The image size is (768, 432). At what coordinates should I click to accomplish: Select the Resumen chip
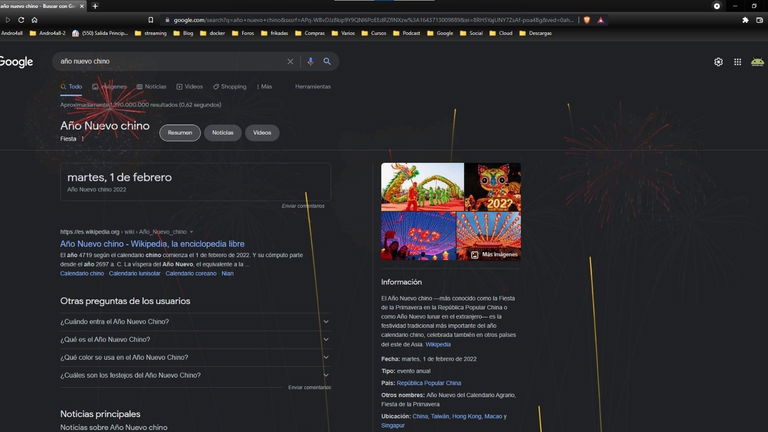coord(180,133)
